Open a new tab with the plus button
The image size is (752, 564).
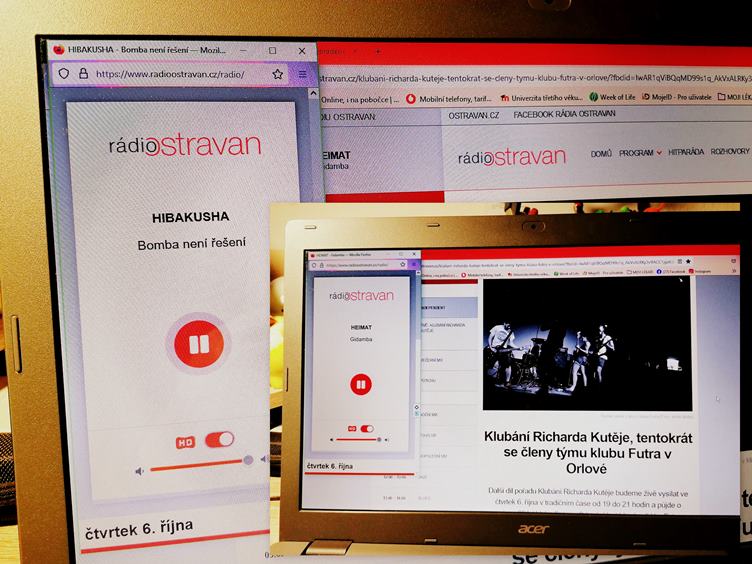[x=378, y=51]
